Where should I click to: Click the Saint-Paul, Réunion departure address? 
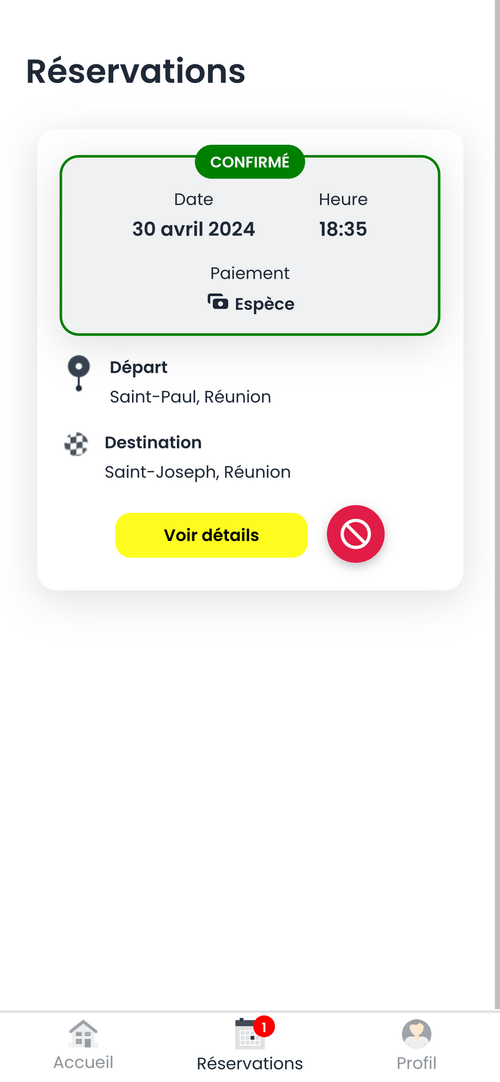point(190,397)
